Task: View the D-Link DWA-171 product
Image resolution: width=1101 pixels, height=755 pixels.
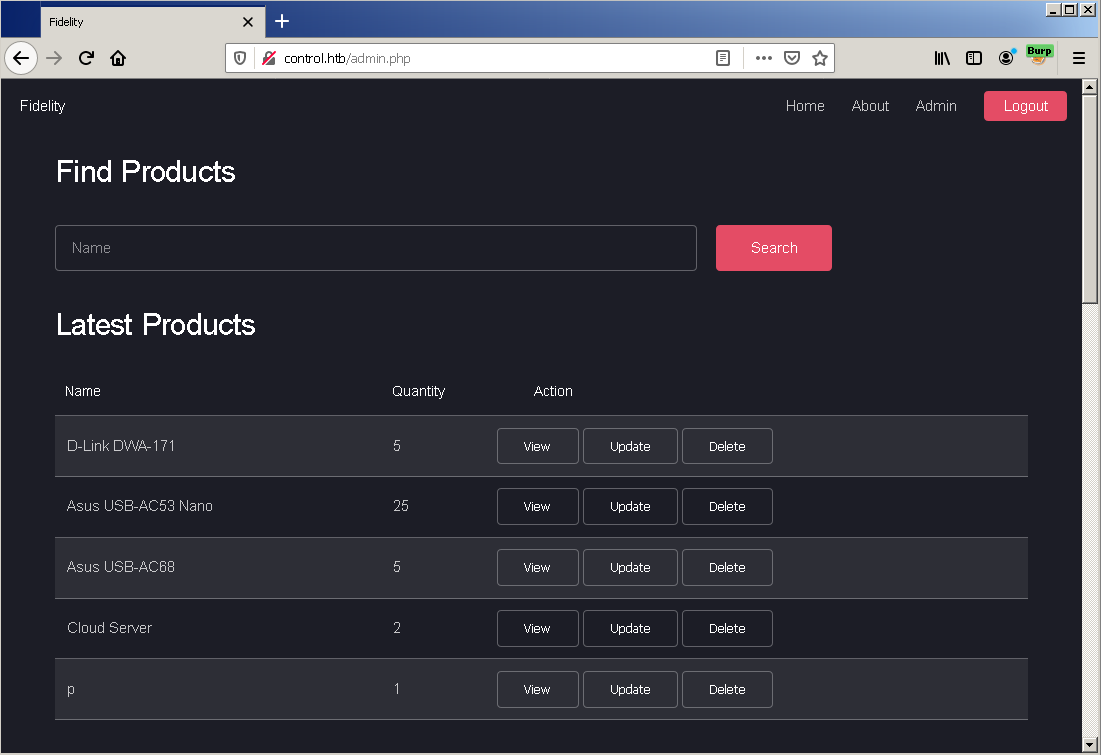Action: point(537,446)
